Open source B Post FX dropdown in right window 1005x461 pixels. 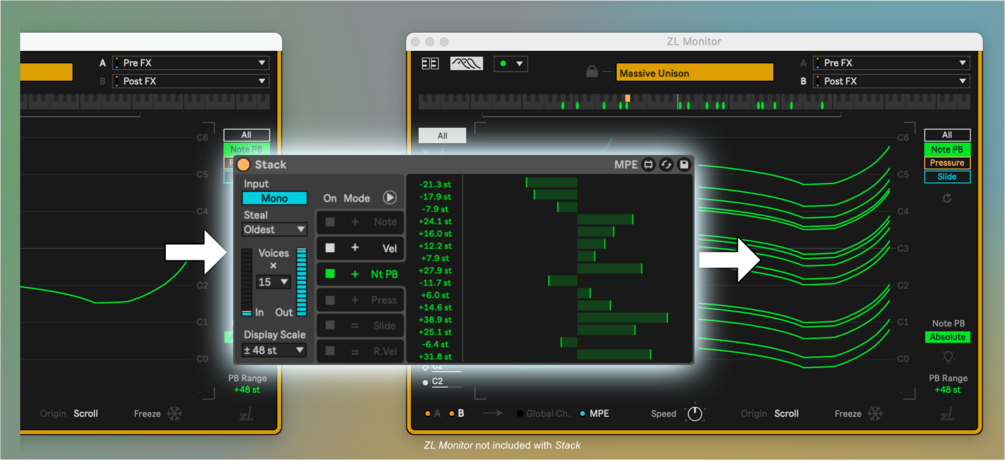(890, 81)
